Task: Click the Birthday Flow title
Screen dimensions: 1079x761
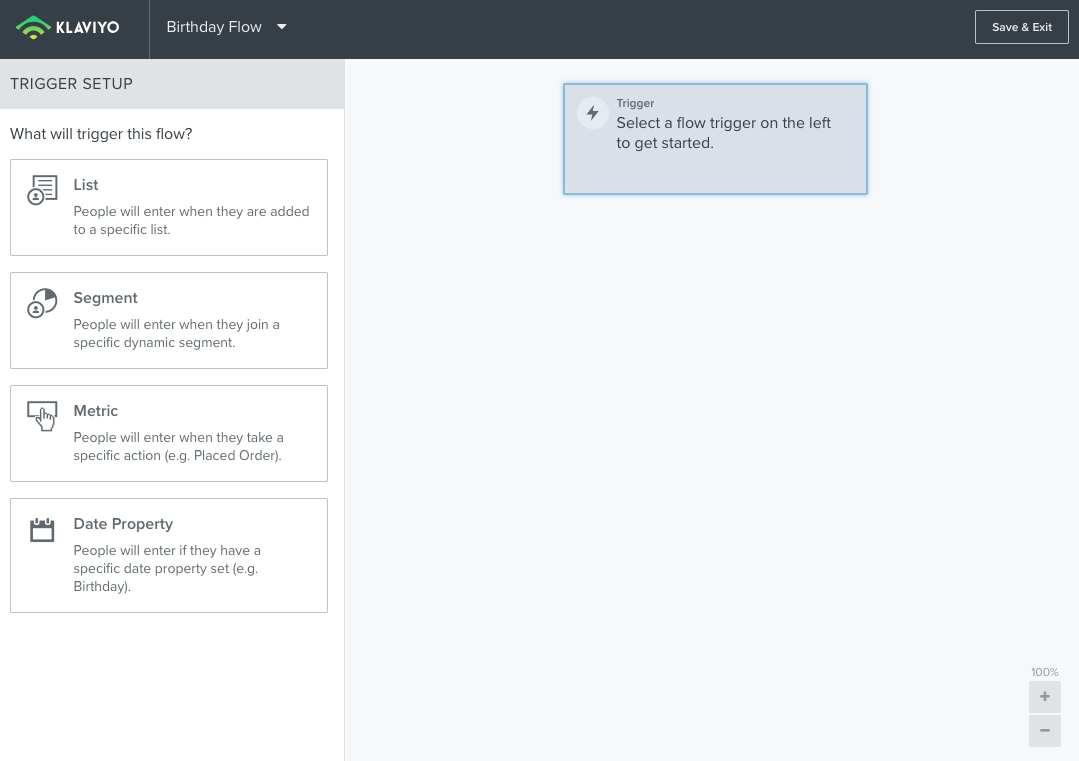Action: (x=214, y=27)
